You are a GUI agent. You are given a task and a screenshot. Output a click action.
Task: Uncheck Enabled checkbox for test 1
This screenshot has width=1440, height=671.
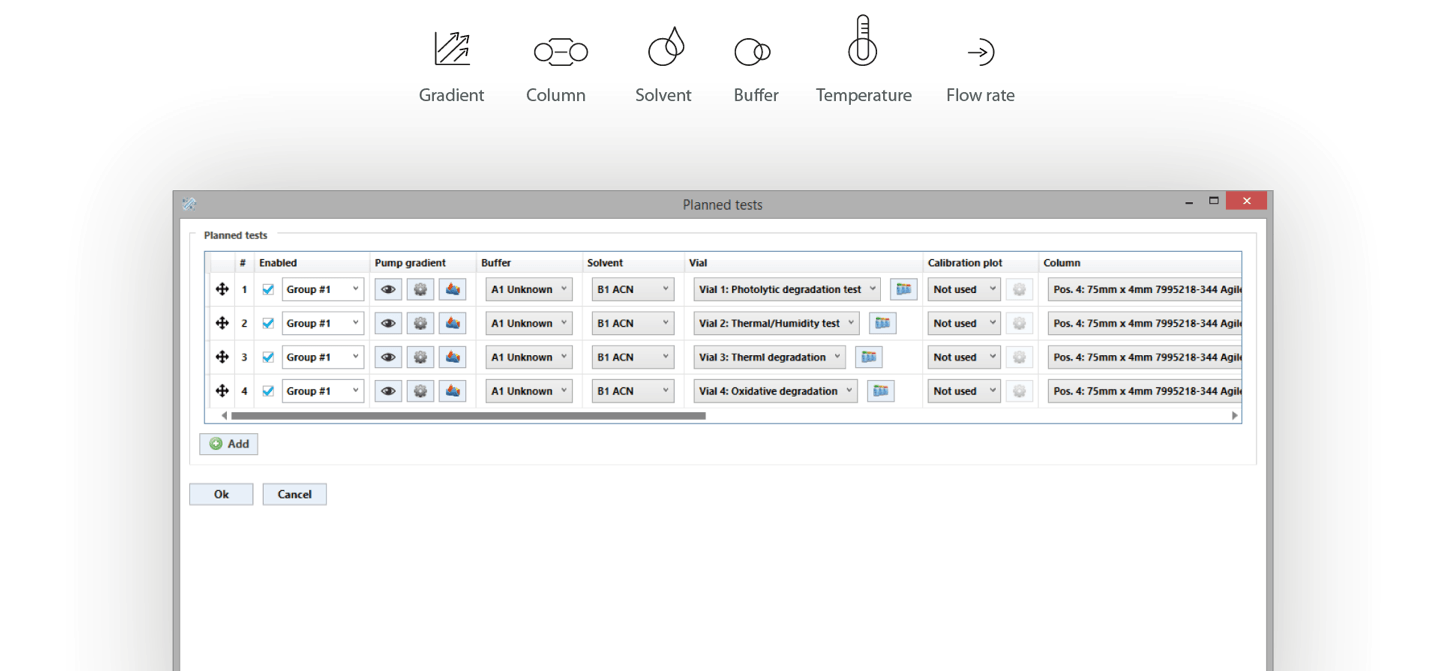(268, 290)
